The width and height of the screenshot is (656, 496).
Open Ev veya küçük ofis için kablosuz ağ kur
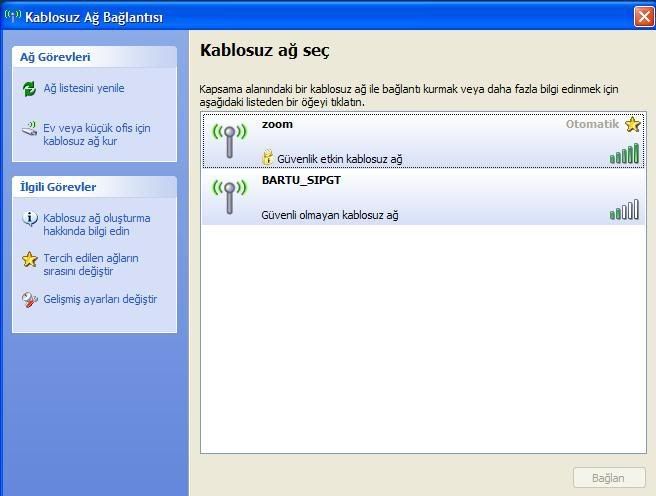pyautogui.click(x=97, y=135)
